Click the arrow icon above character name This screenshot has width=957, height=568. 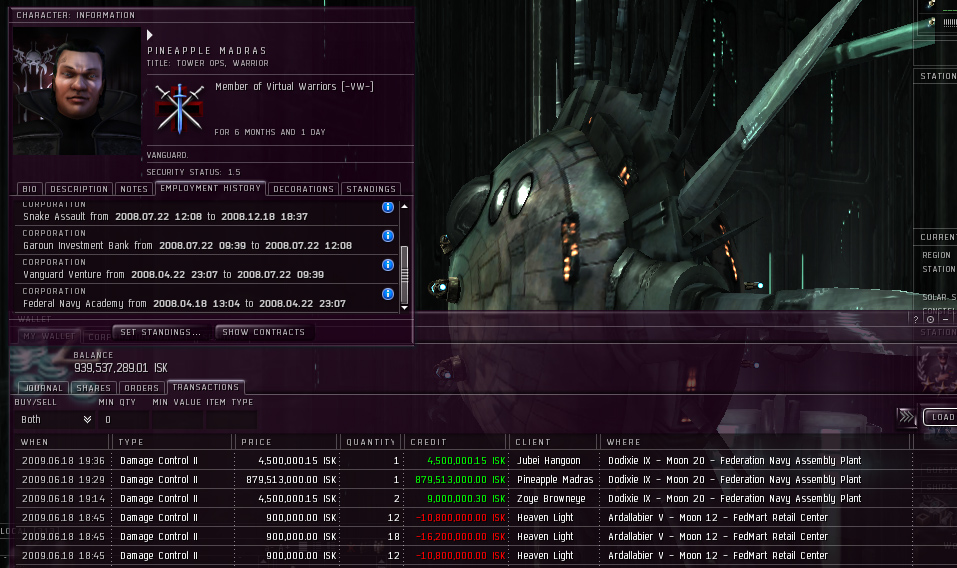pos(150,35)
